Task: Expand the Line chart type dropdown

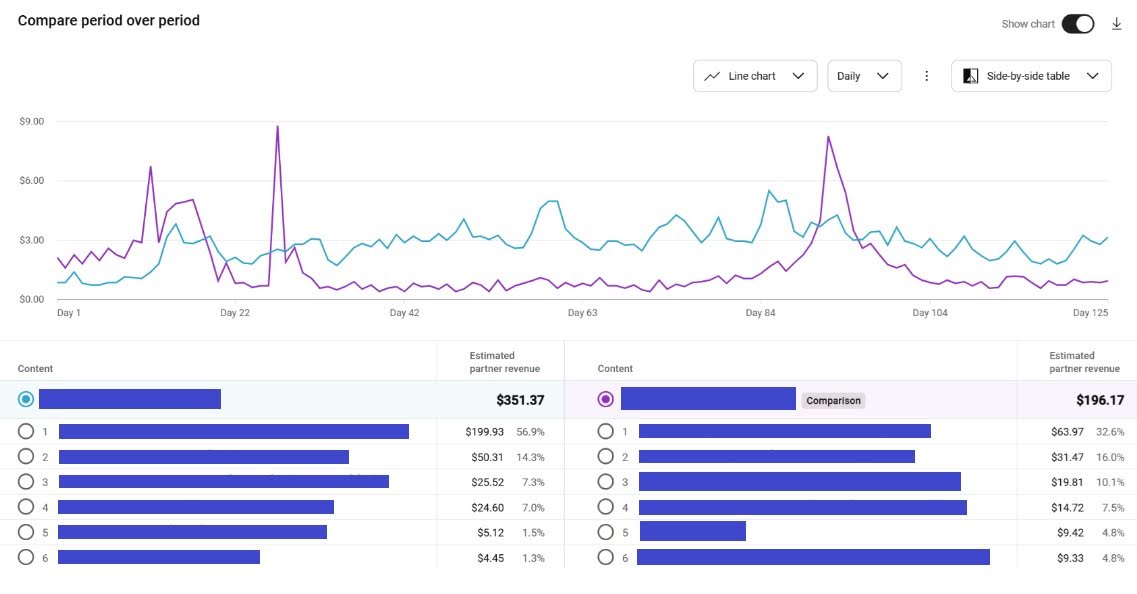Action: [x=755, y=76]
